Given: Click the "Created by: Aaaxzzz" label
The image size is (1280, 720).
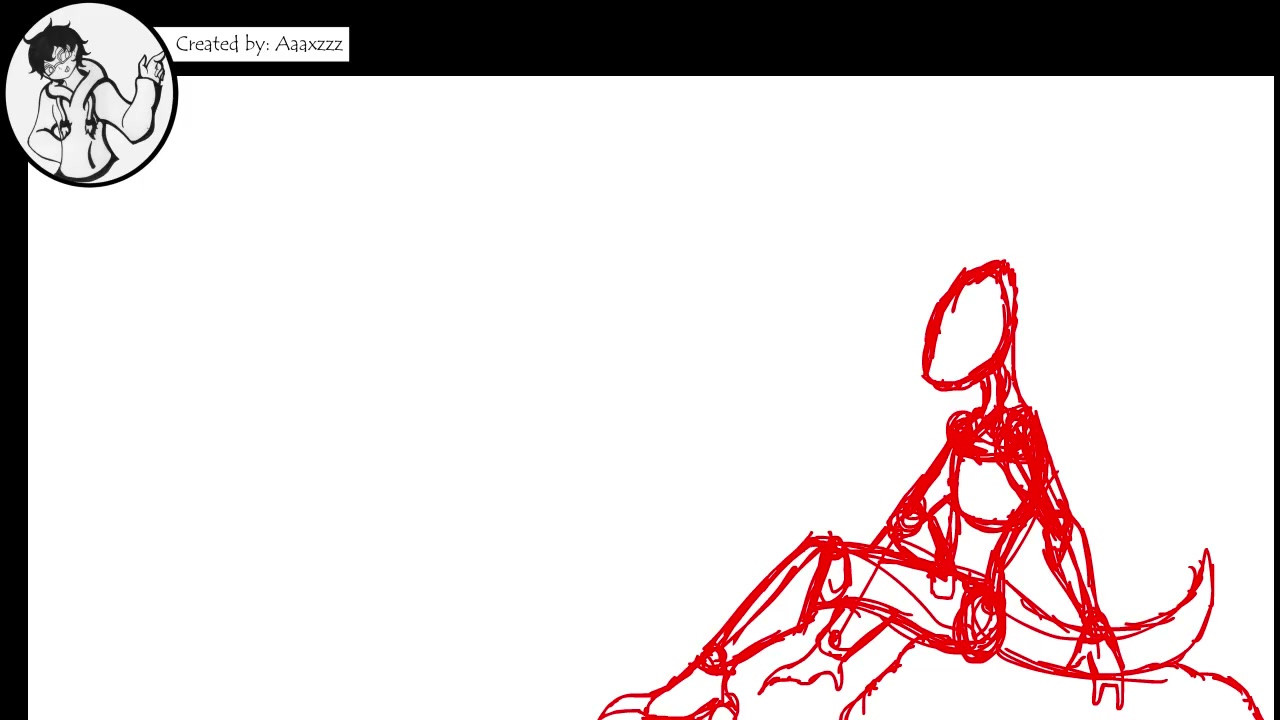Looking at the screenshot, I should (259, 44).
